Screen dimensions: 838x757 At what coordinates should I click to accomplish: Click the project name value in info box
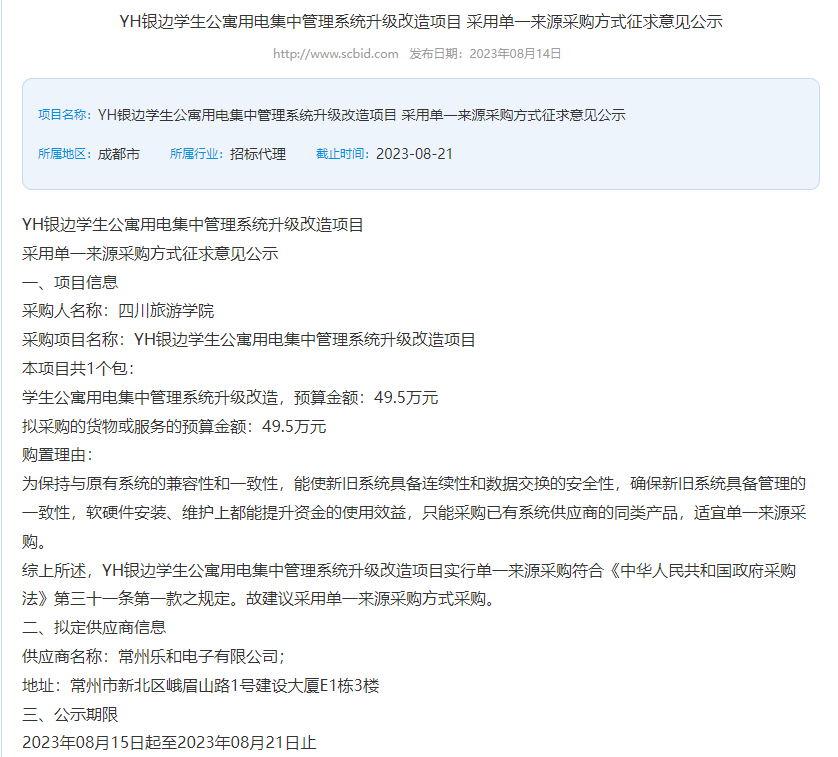[361, 115]
